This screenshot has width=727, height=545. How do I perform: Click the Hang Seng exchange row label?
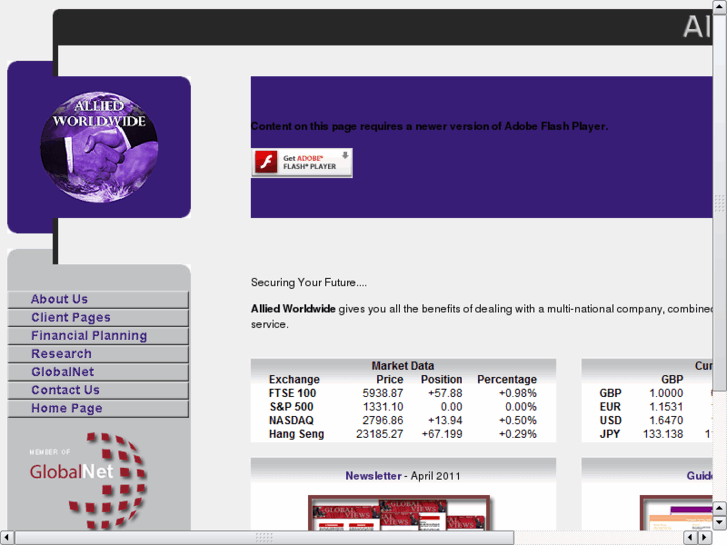tap(296, 434)
